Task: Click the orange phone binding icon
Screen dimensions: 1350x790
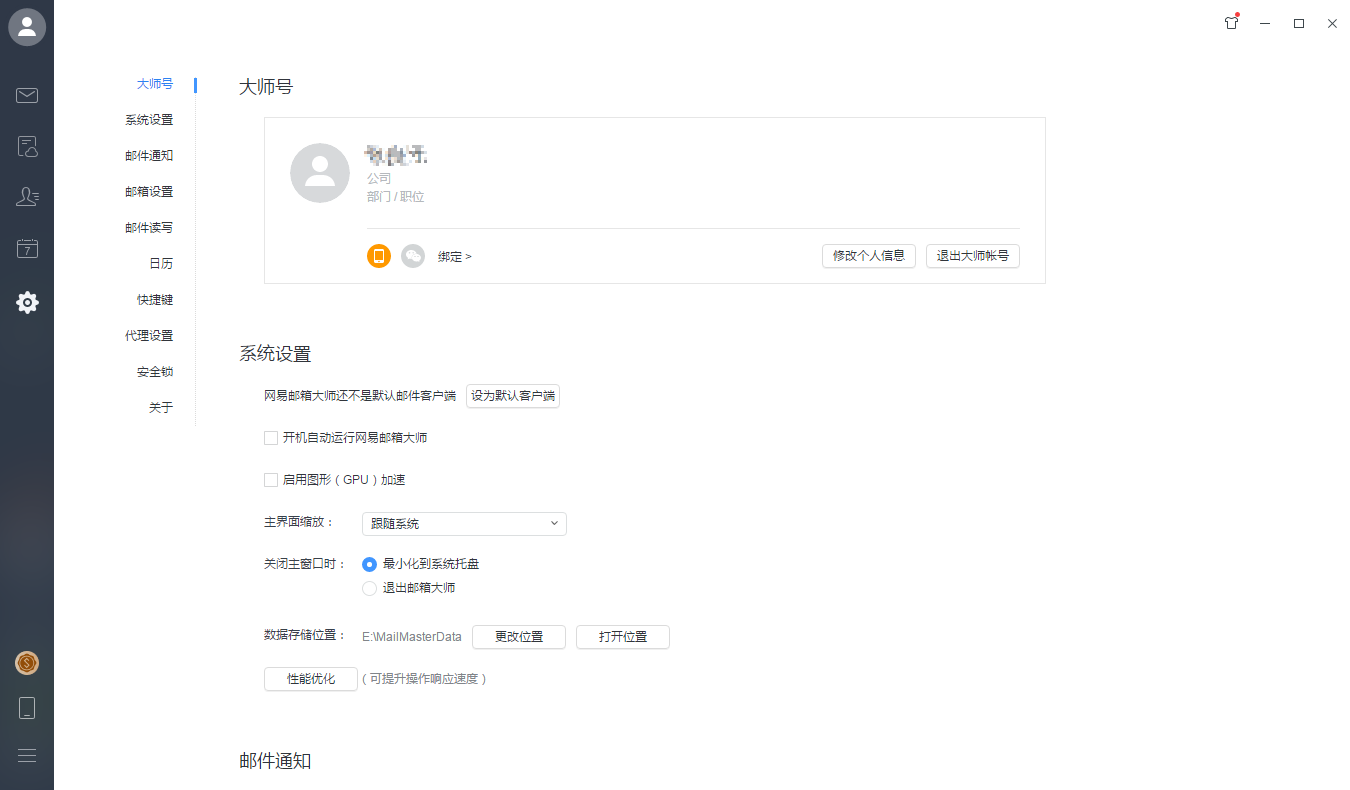Action: [x=379, y=256]
